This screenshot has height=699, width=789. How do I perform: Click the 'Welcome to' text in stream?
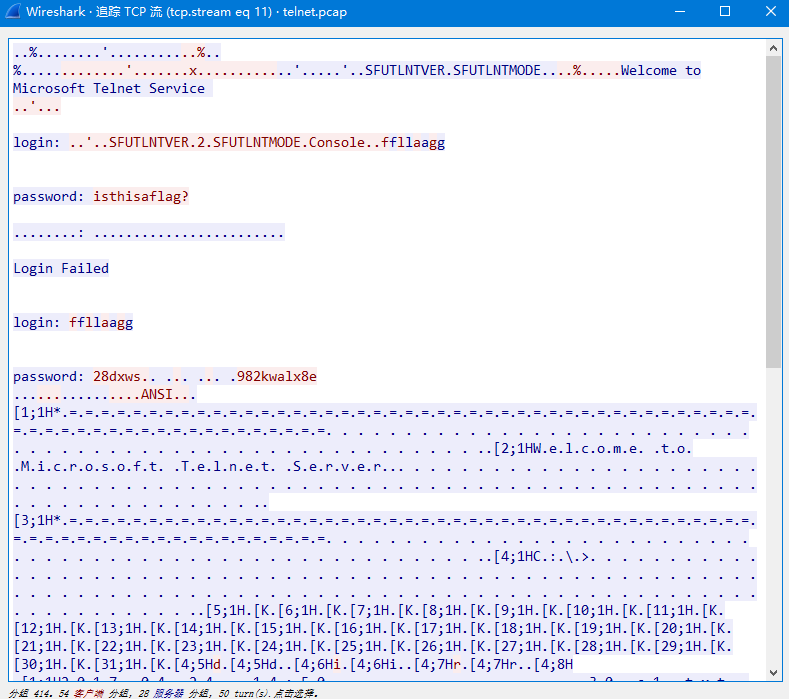click(x=660, y=70)
